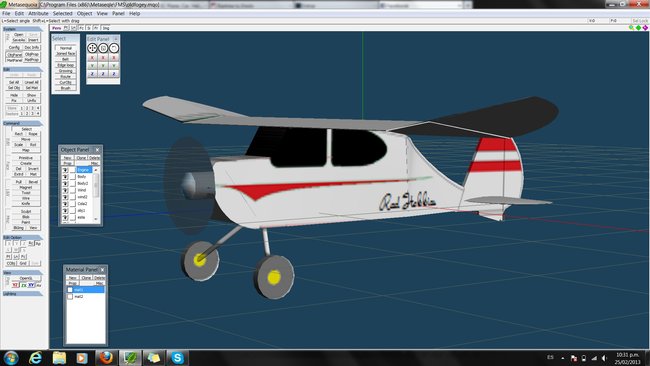Click the Edge loop select button

tap(65, 65)
